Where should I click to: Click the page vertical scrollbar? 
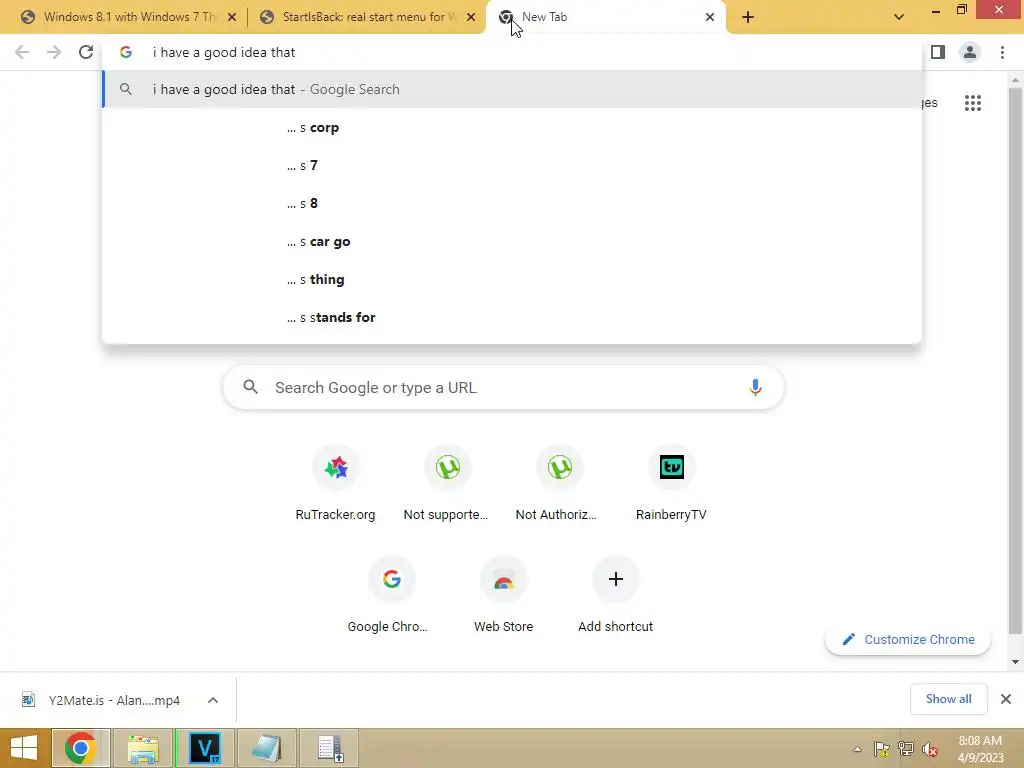1015,360
